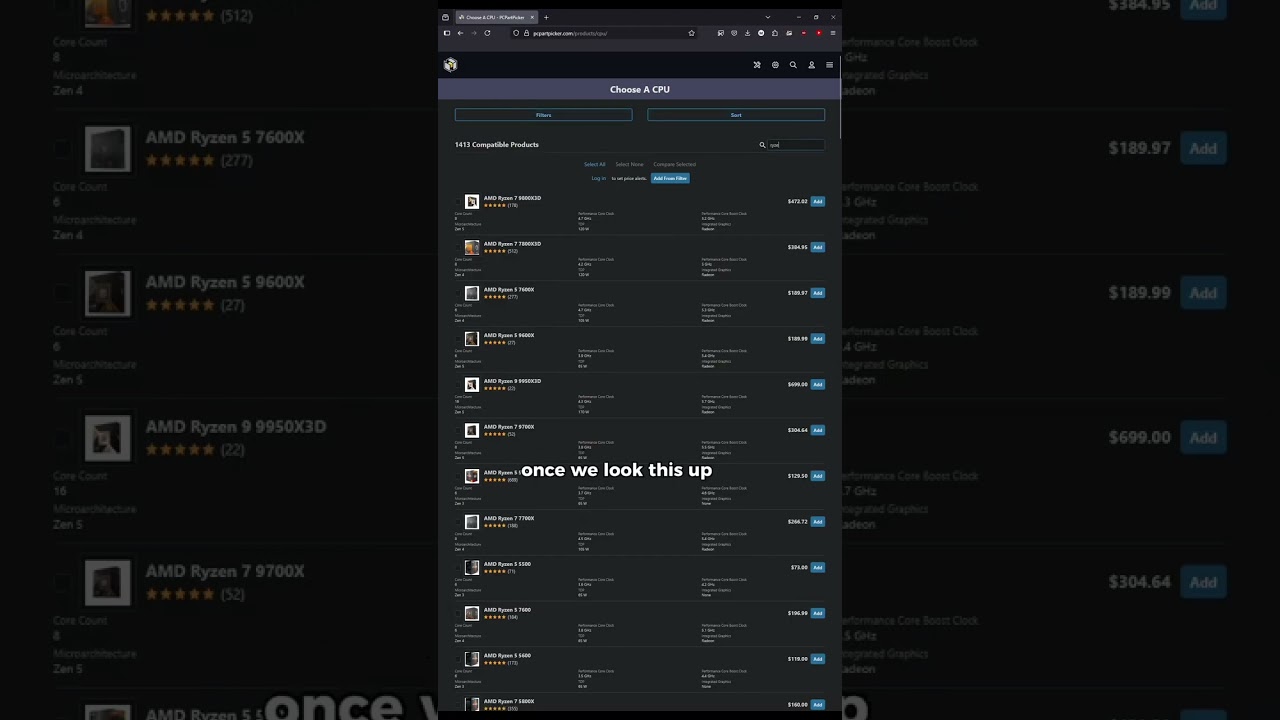Click the $304.64 price
Viewport: 1280px width, 720px height.
coord(797,430)
